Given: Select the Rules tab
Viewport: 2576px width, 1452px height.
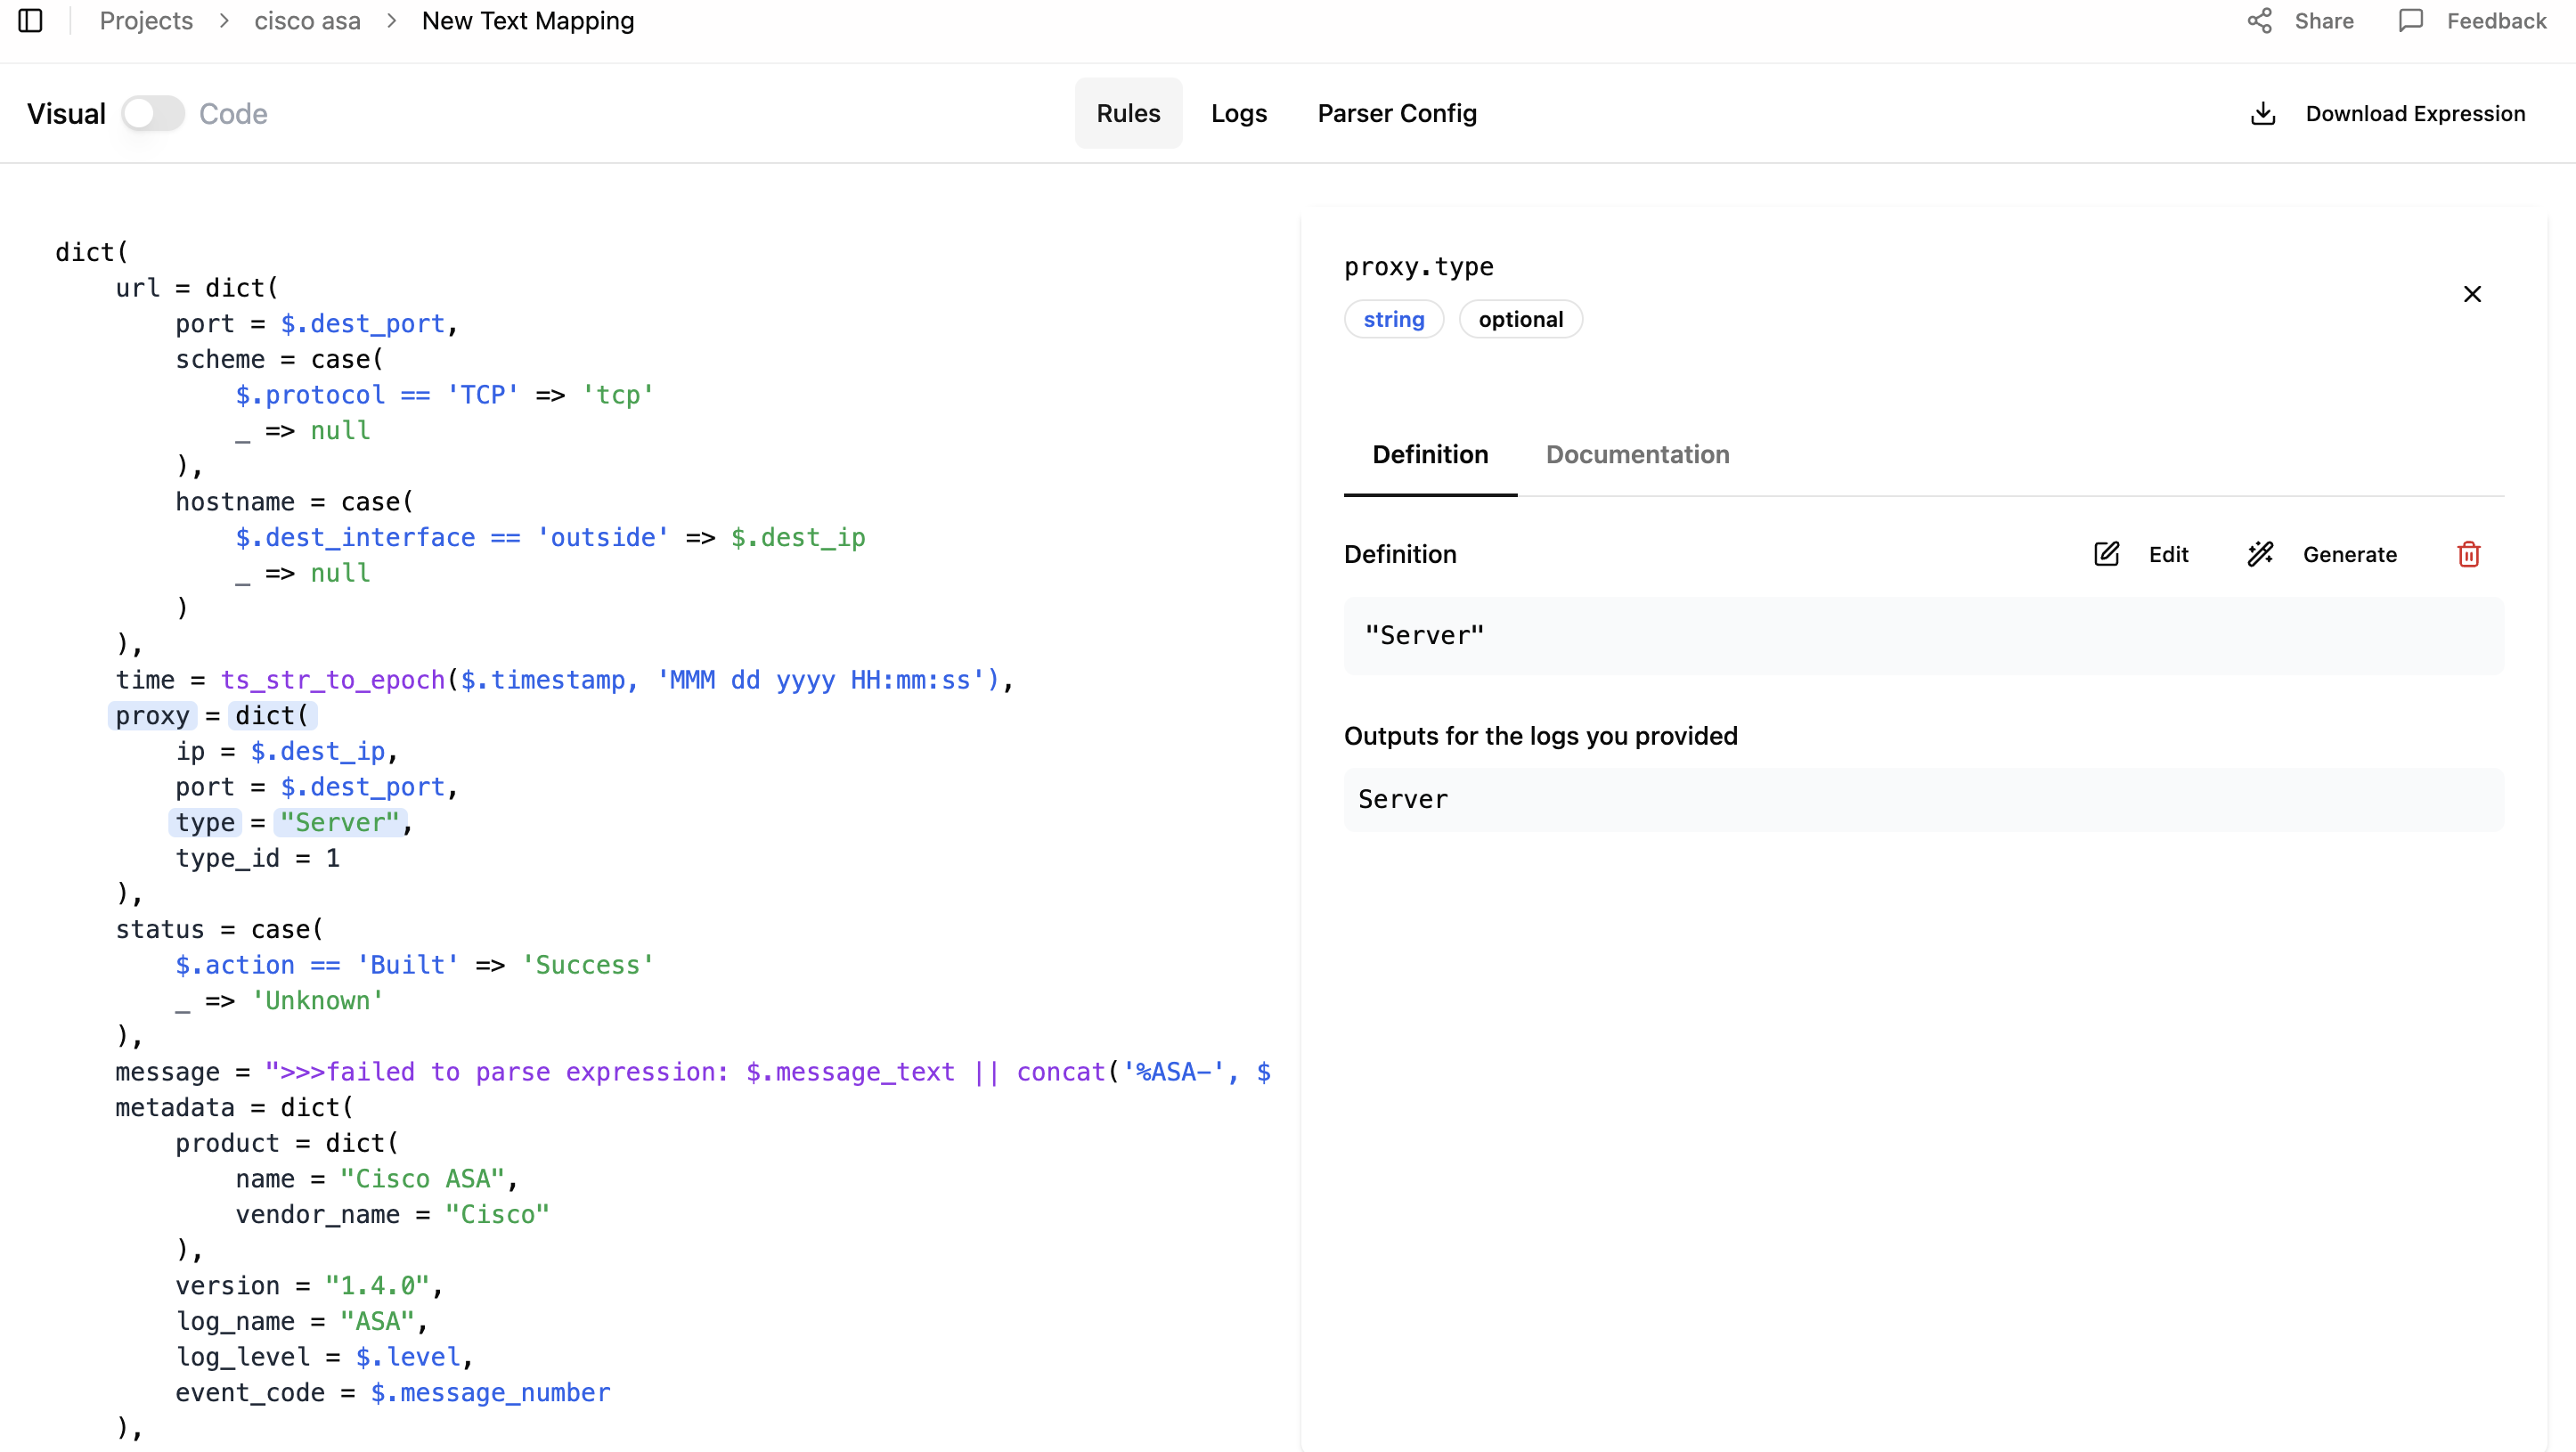Looking at the screenshot, I should [1128, 114].
